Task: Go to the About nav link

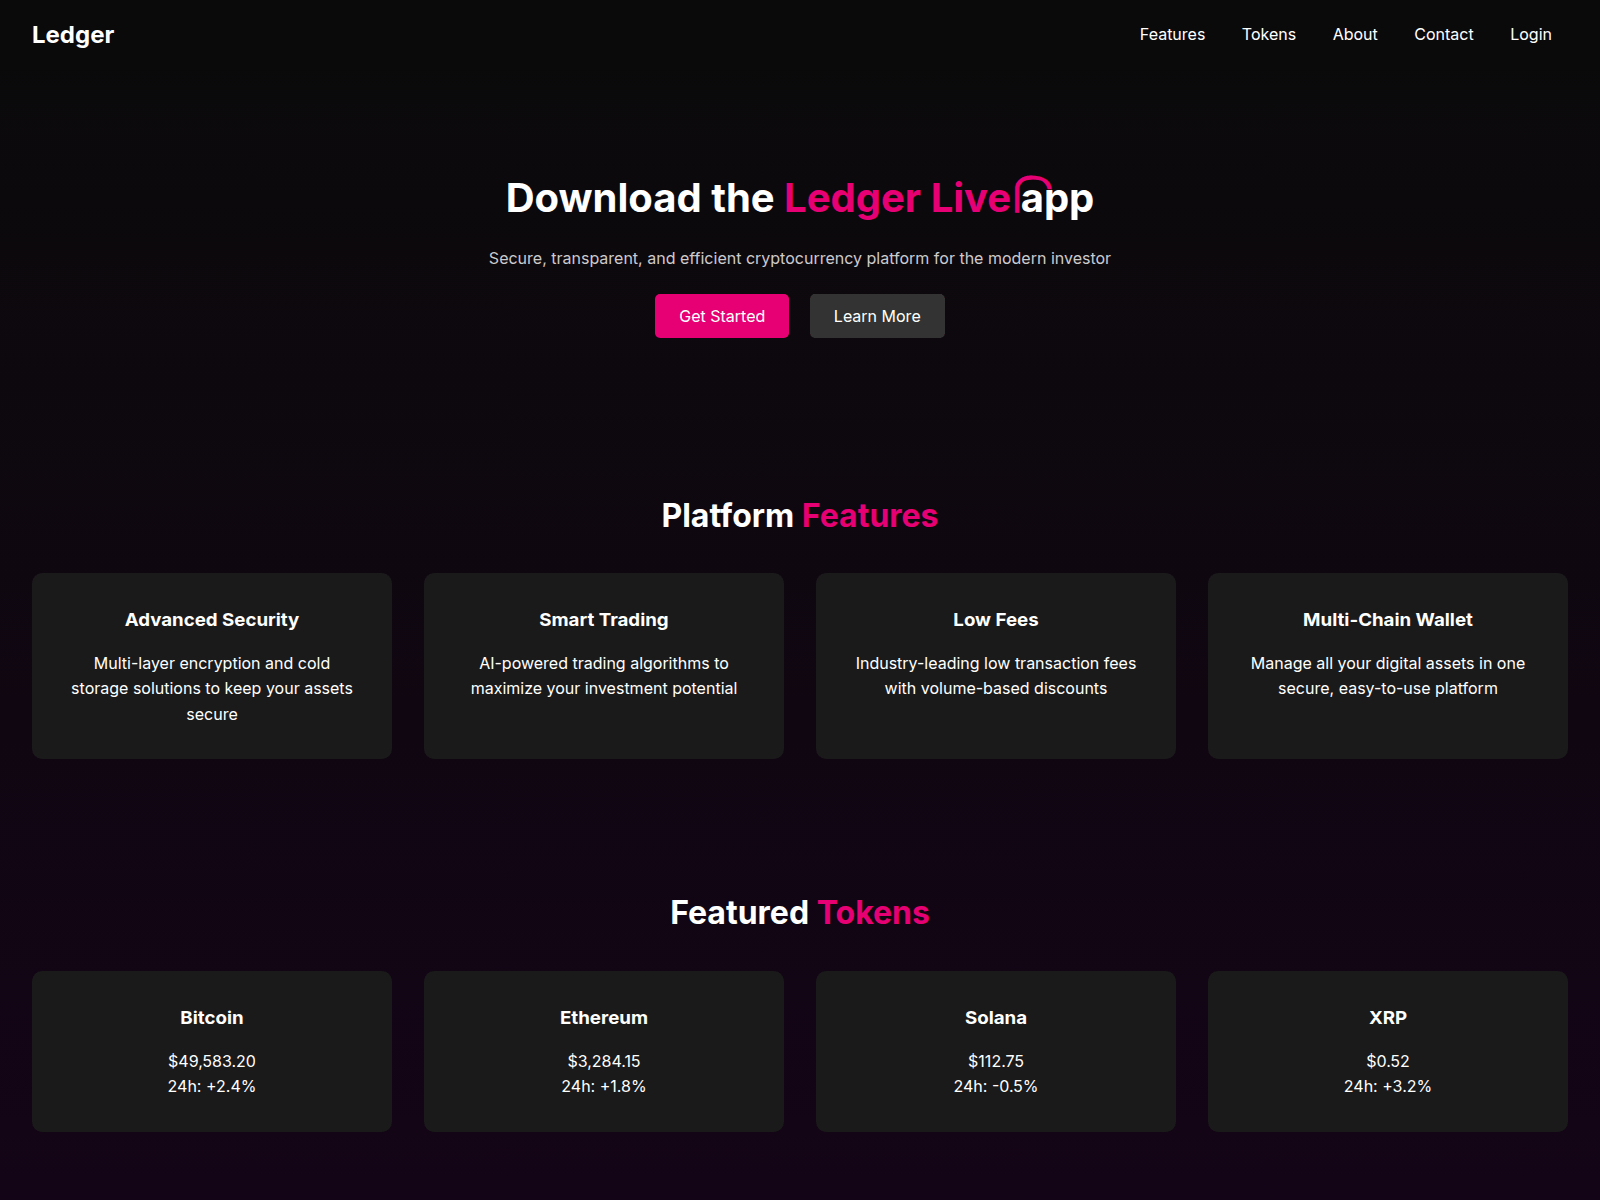Action: [1355, 34]
